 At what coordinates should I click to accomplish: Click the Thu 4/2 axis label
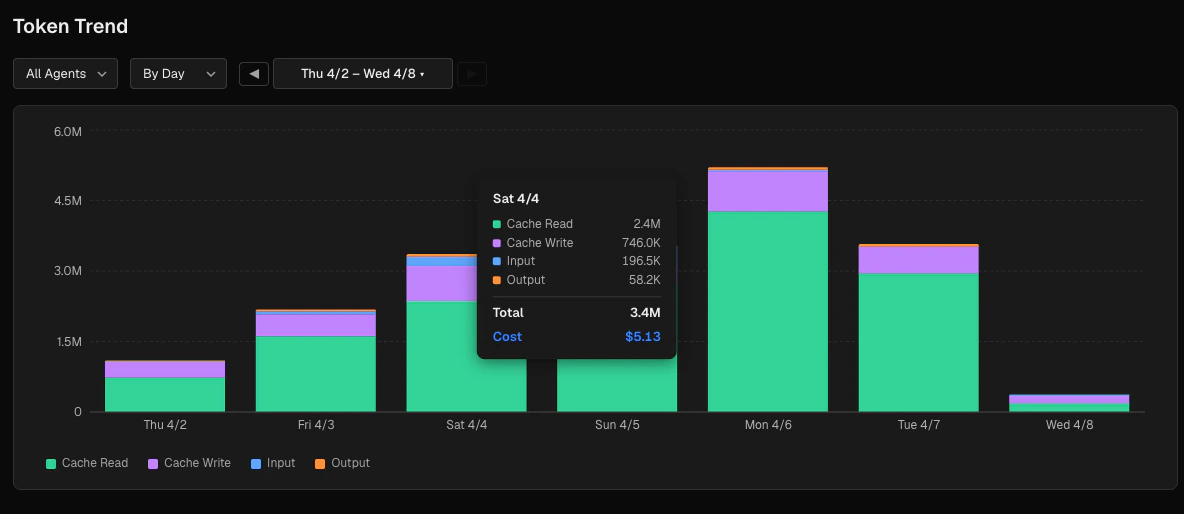tap(165, 425)
